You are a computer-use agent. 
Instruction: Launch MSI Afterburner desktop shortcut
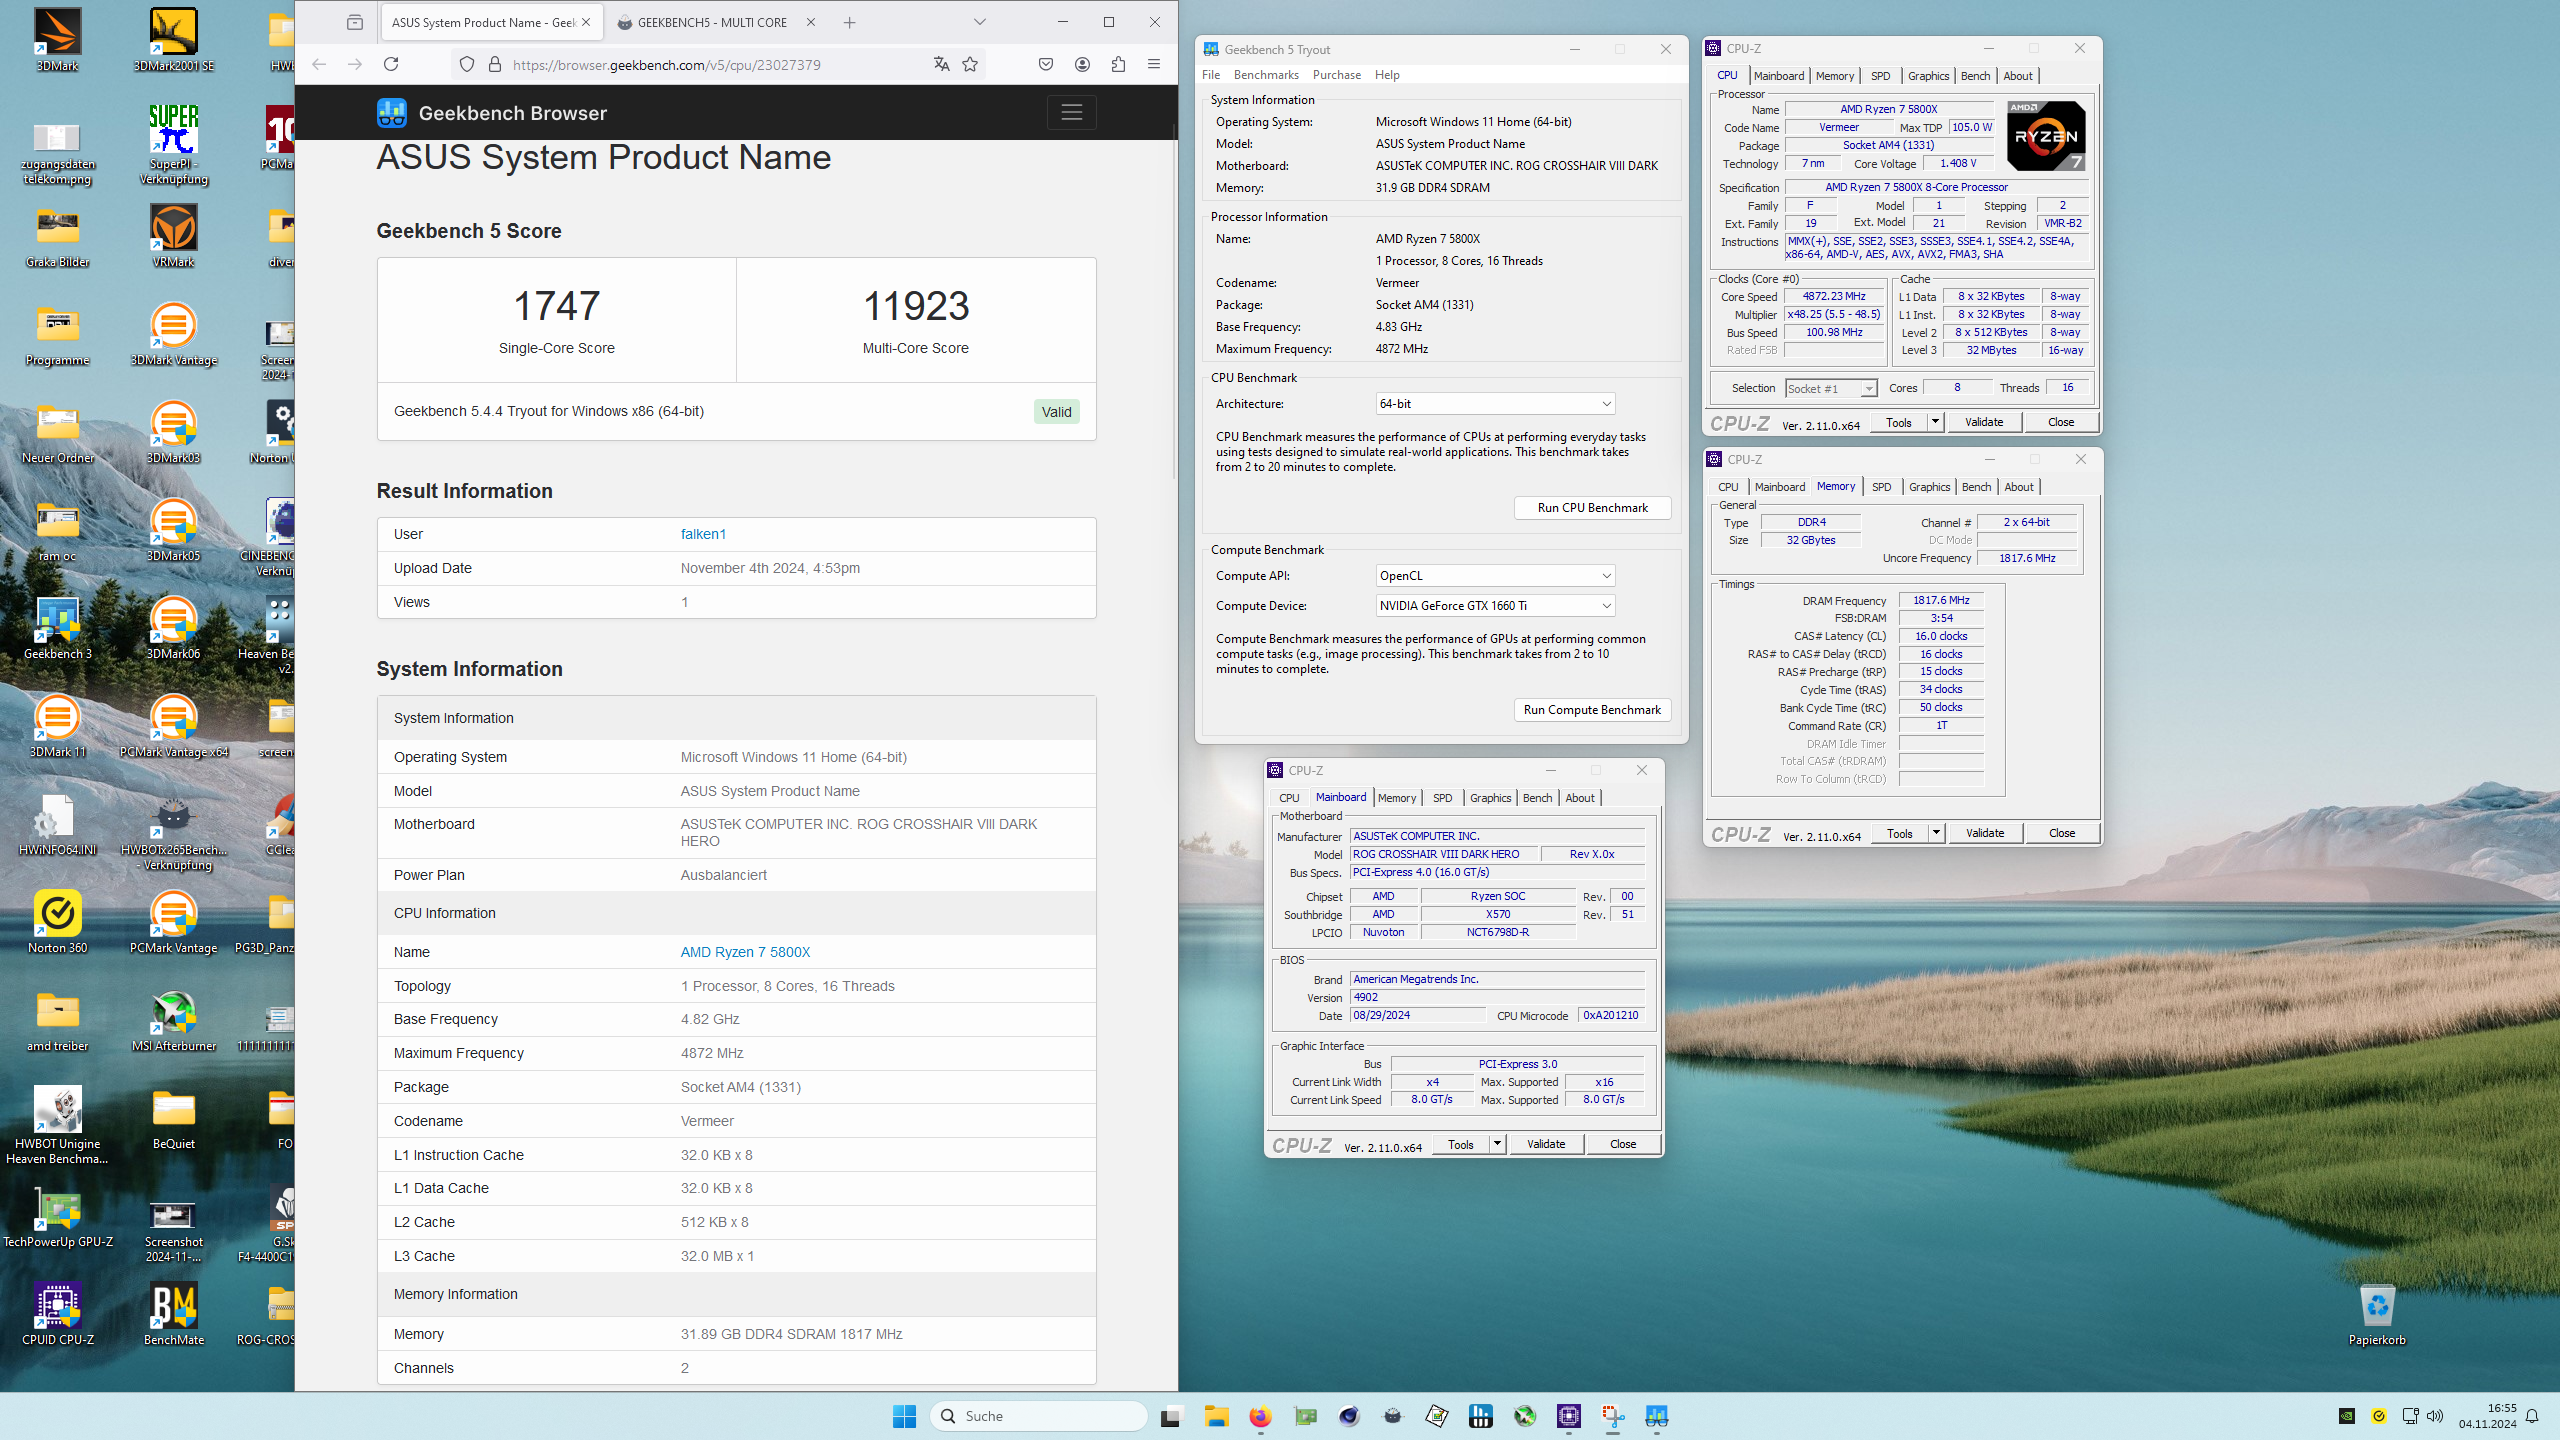coord(173,1020)
